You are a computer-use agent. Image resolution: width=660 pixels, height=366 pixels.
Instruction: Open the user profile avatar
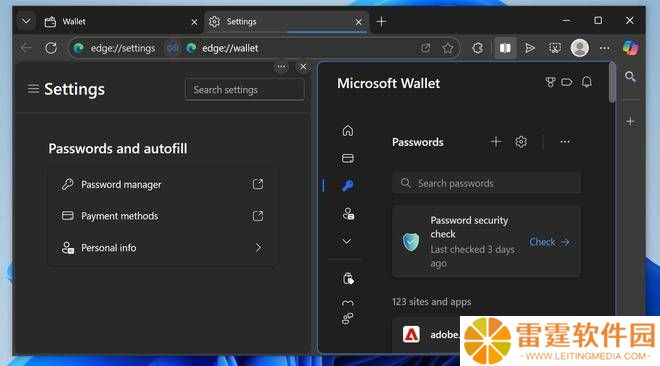pyautogui.click(x=580, y=48)
